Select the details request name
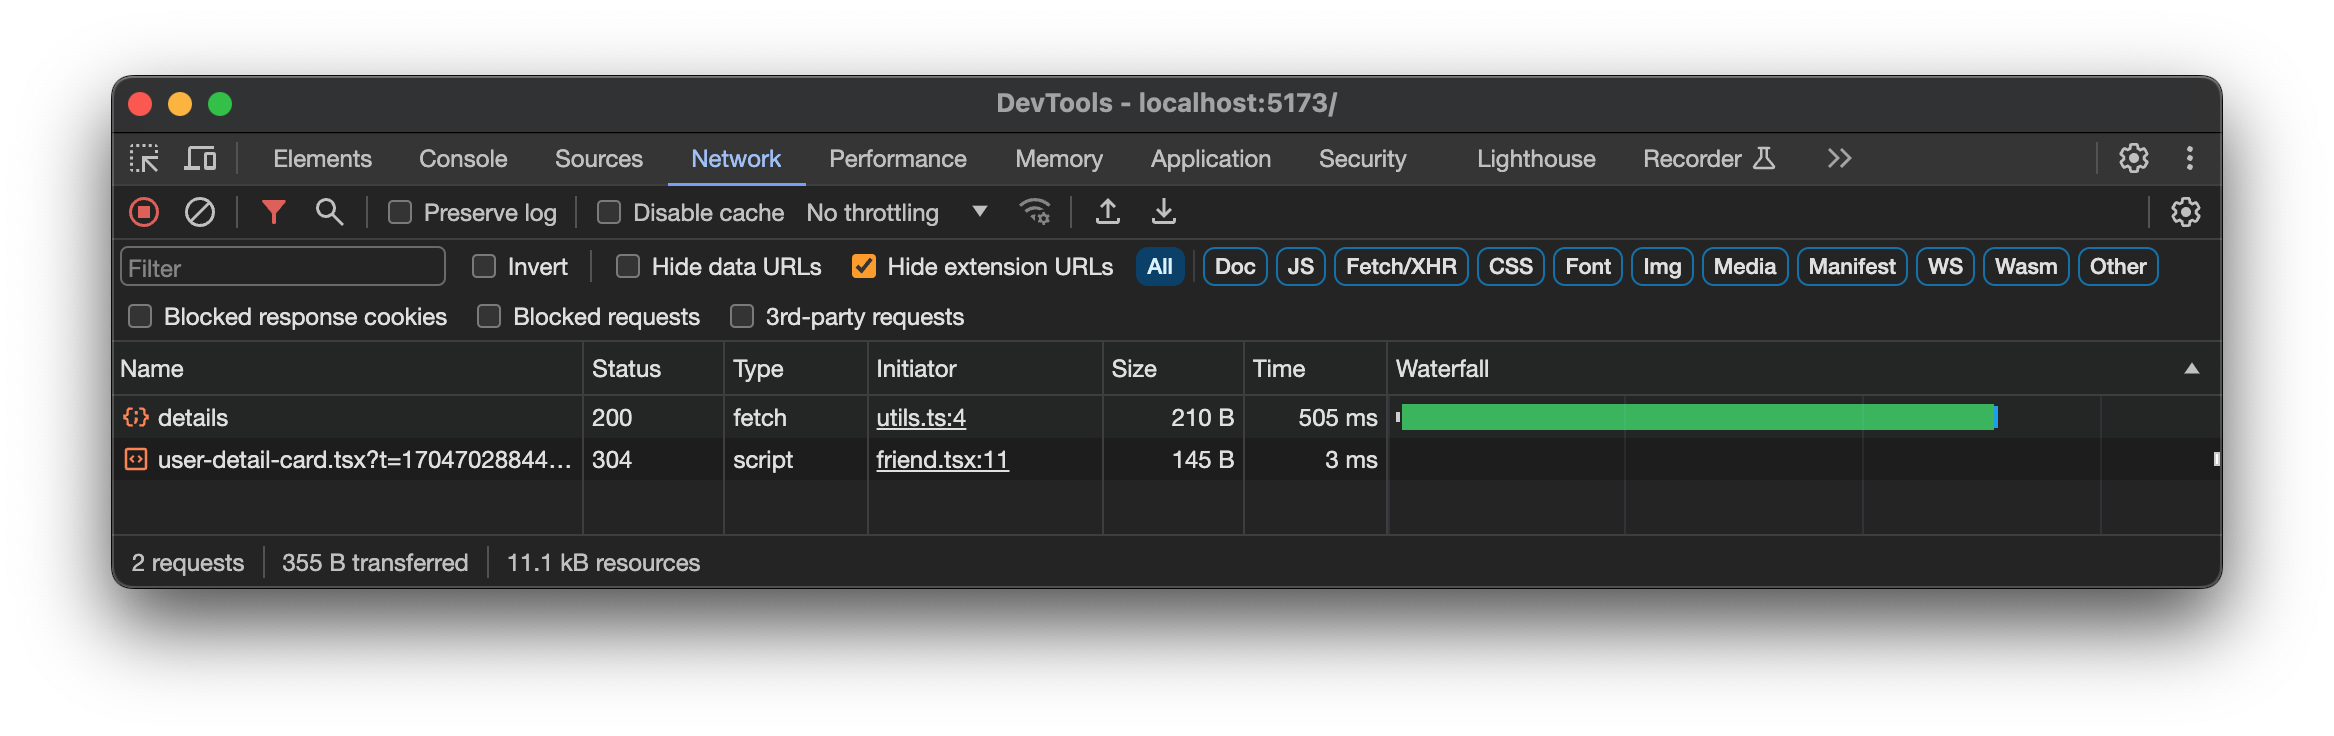Image resolution: width=2334 pixels, height=736 pixels. click(x=193, y=417)
